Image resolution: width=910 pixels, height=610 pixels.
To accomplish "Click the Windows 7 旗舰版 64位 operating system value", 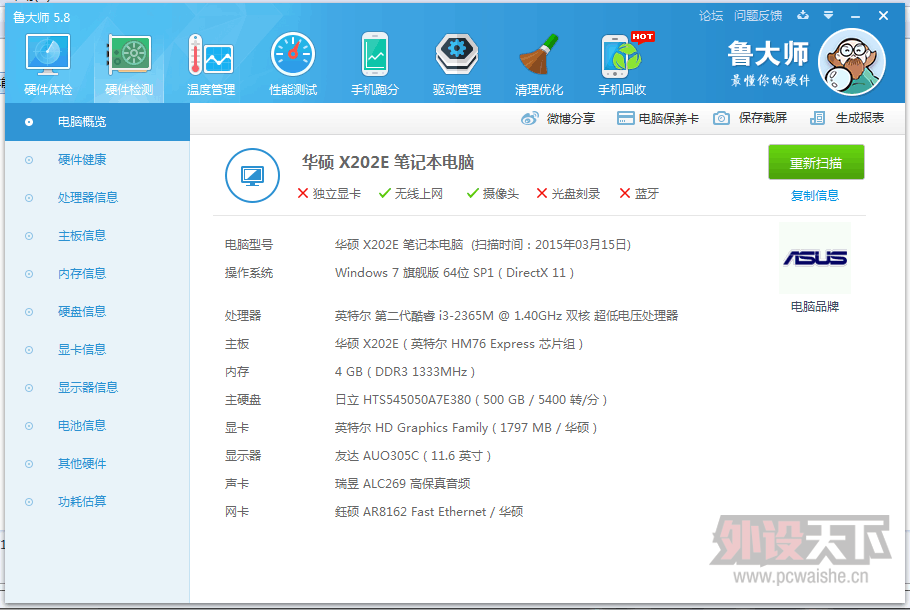I will (x=454, y=273).
